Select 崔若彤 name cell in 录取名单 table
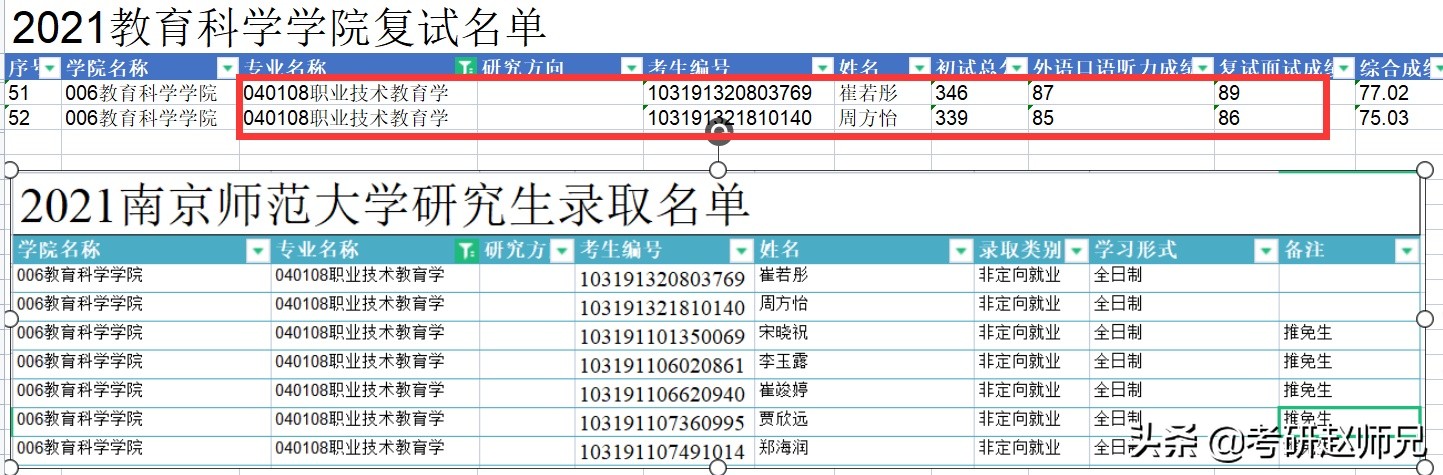Viewport: 1443px width, 475px height. 865,275
